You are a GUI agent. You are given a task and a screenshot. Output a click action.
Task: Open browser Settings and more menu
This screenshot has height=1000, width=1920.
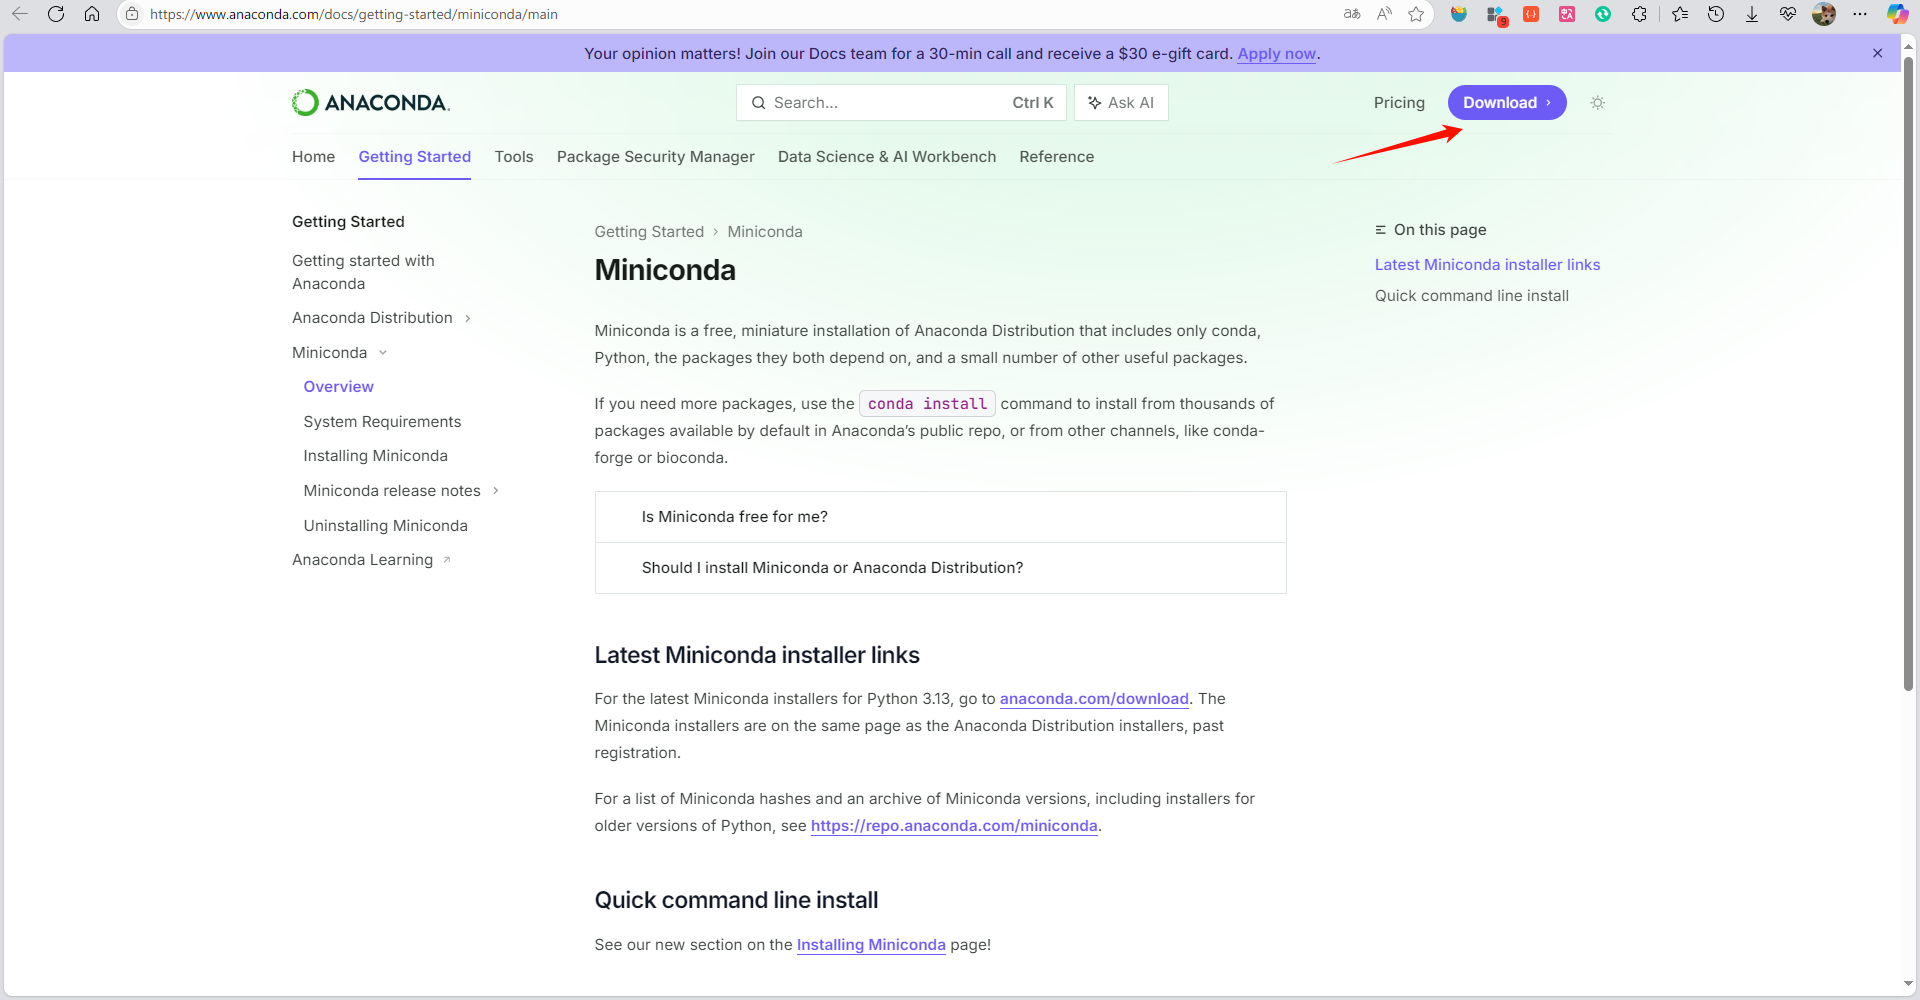[1860, 14]
